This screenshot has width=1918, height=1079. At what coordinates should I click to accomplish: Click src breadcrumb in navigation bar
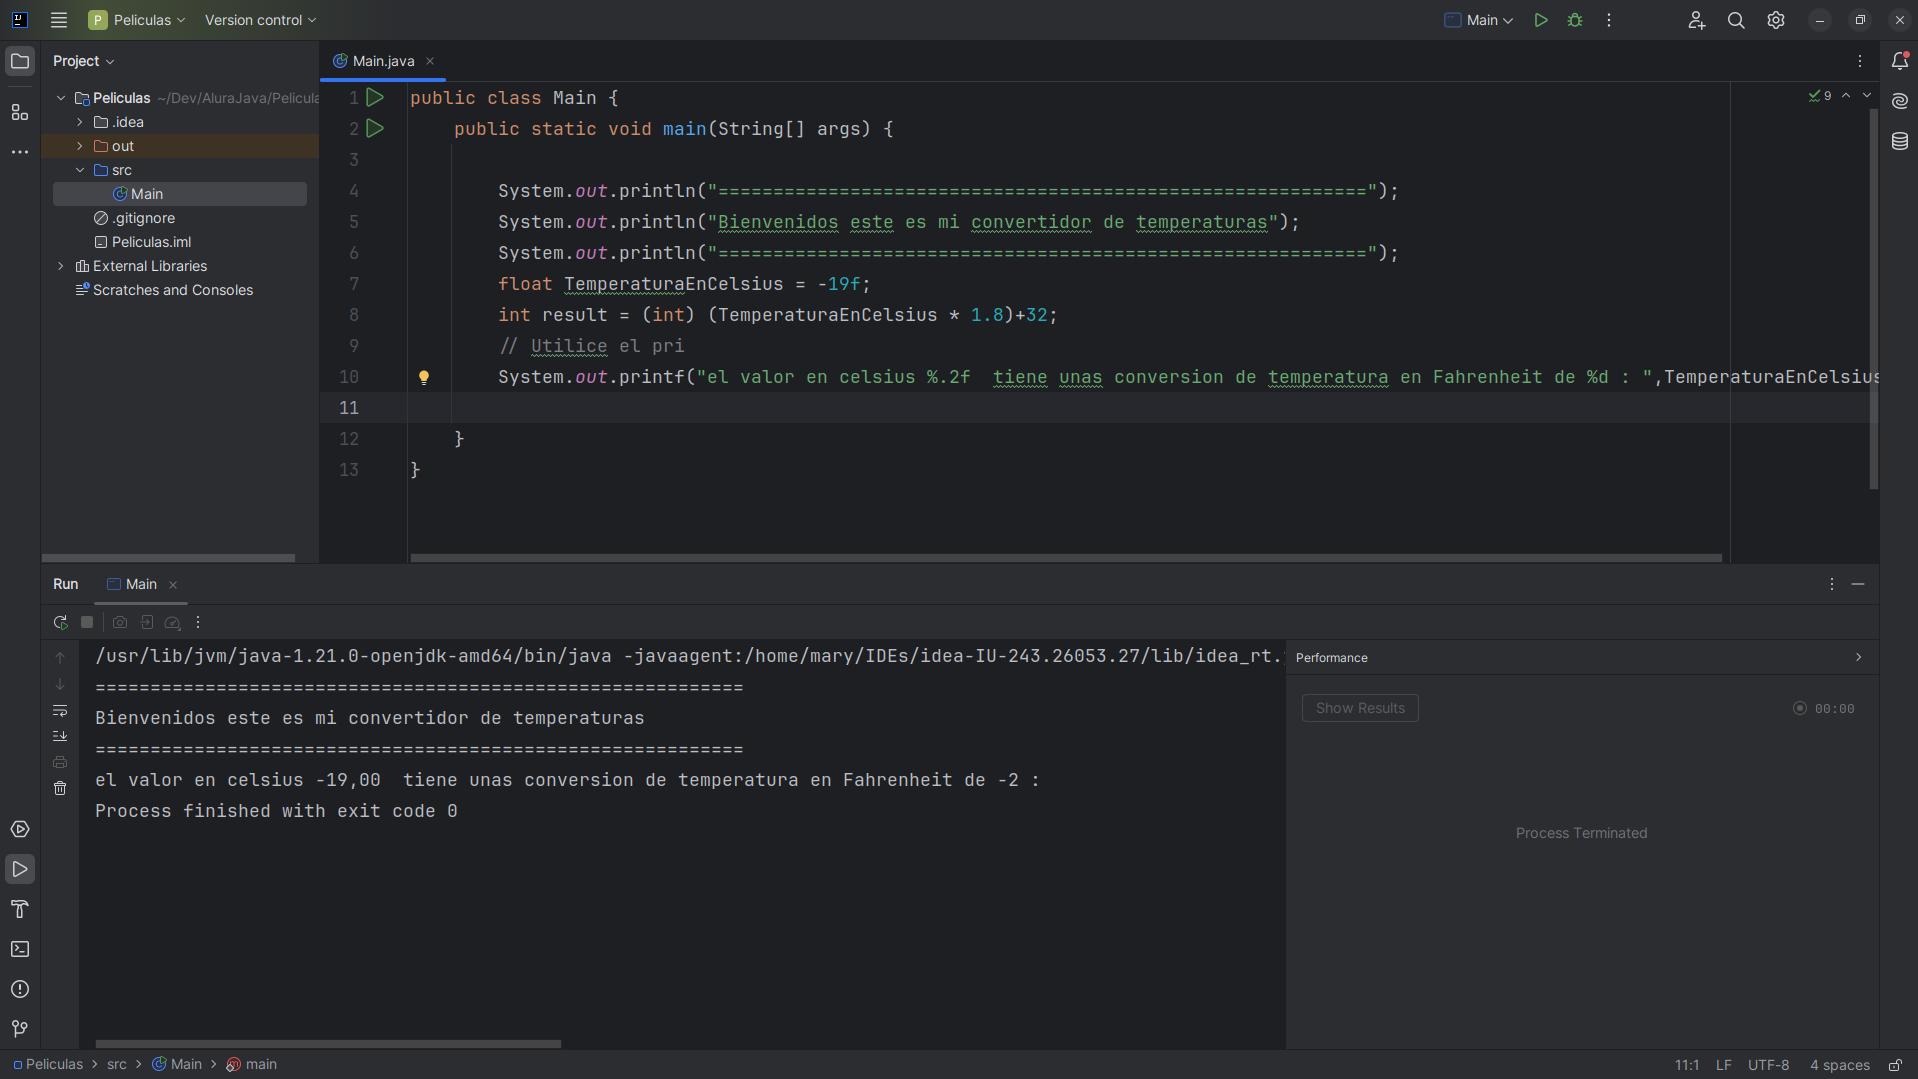[x=117, y=1065]
